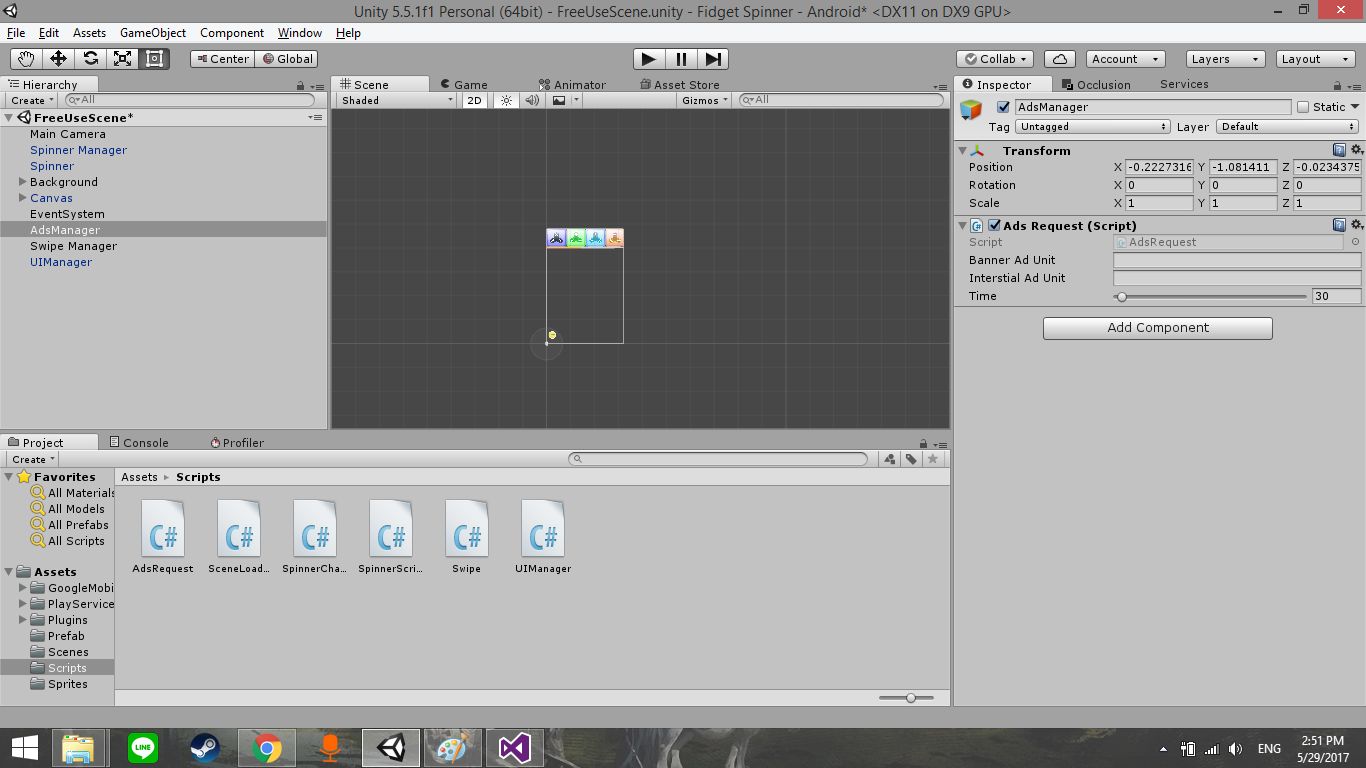The width and height of the screenshot is (1366, 768).
Task: Select the Move tool
Action: (58, 59)
